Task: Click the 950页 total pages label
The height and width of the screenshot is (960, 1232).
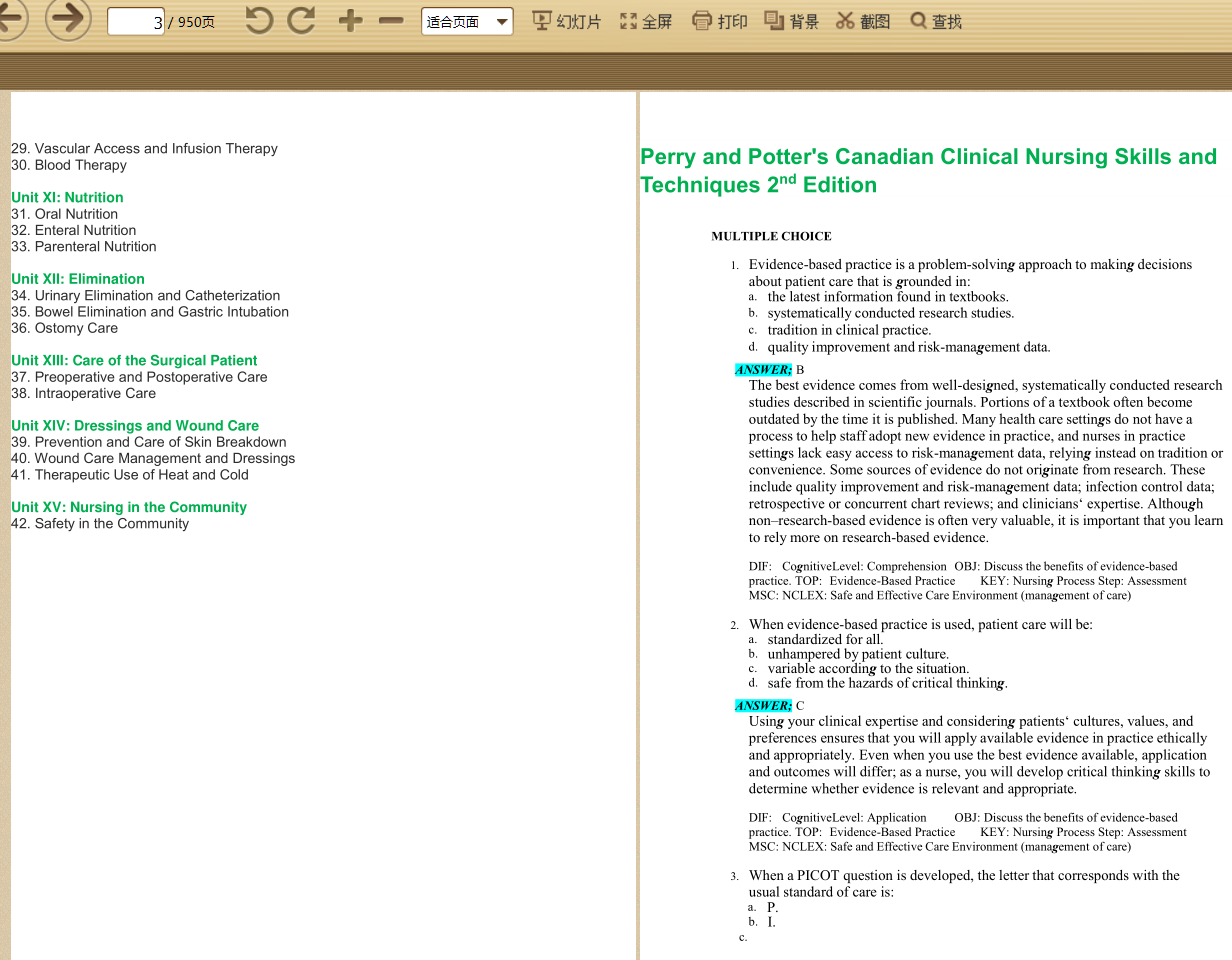Action: (x=196, y=22)
